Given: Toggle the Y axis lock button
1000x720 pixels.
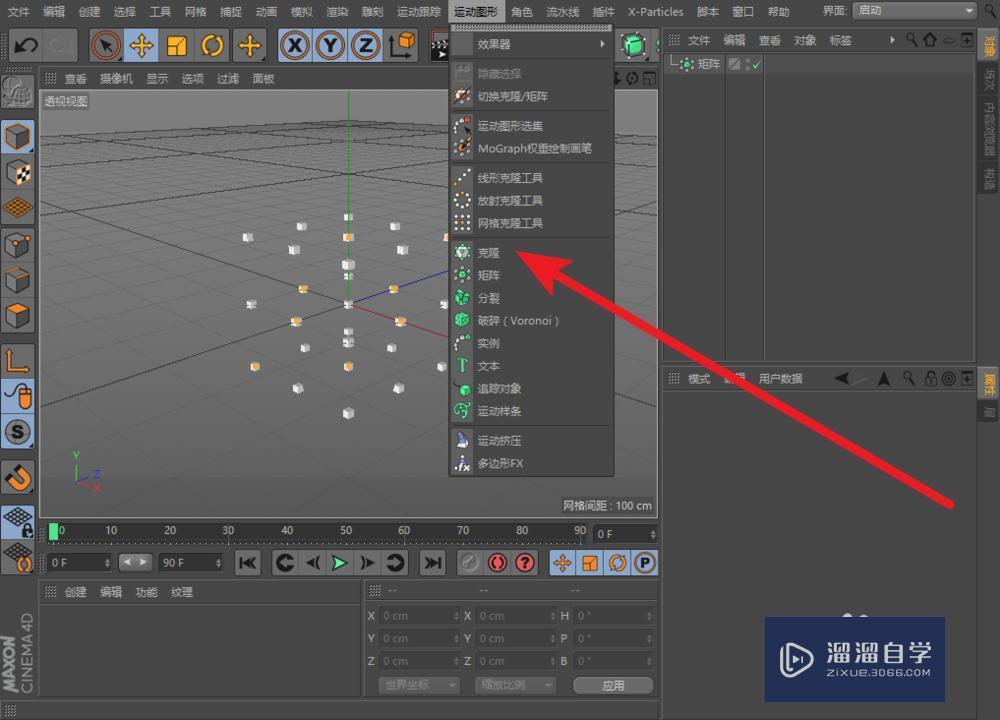Looking at the screenshot, I should (x=330, y=45).
